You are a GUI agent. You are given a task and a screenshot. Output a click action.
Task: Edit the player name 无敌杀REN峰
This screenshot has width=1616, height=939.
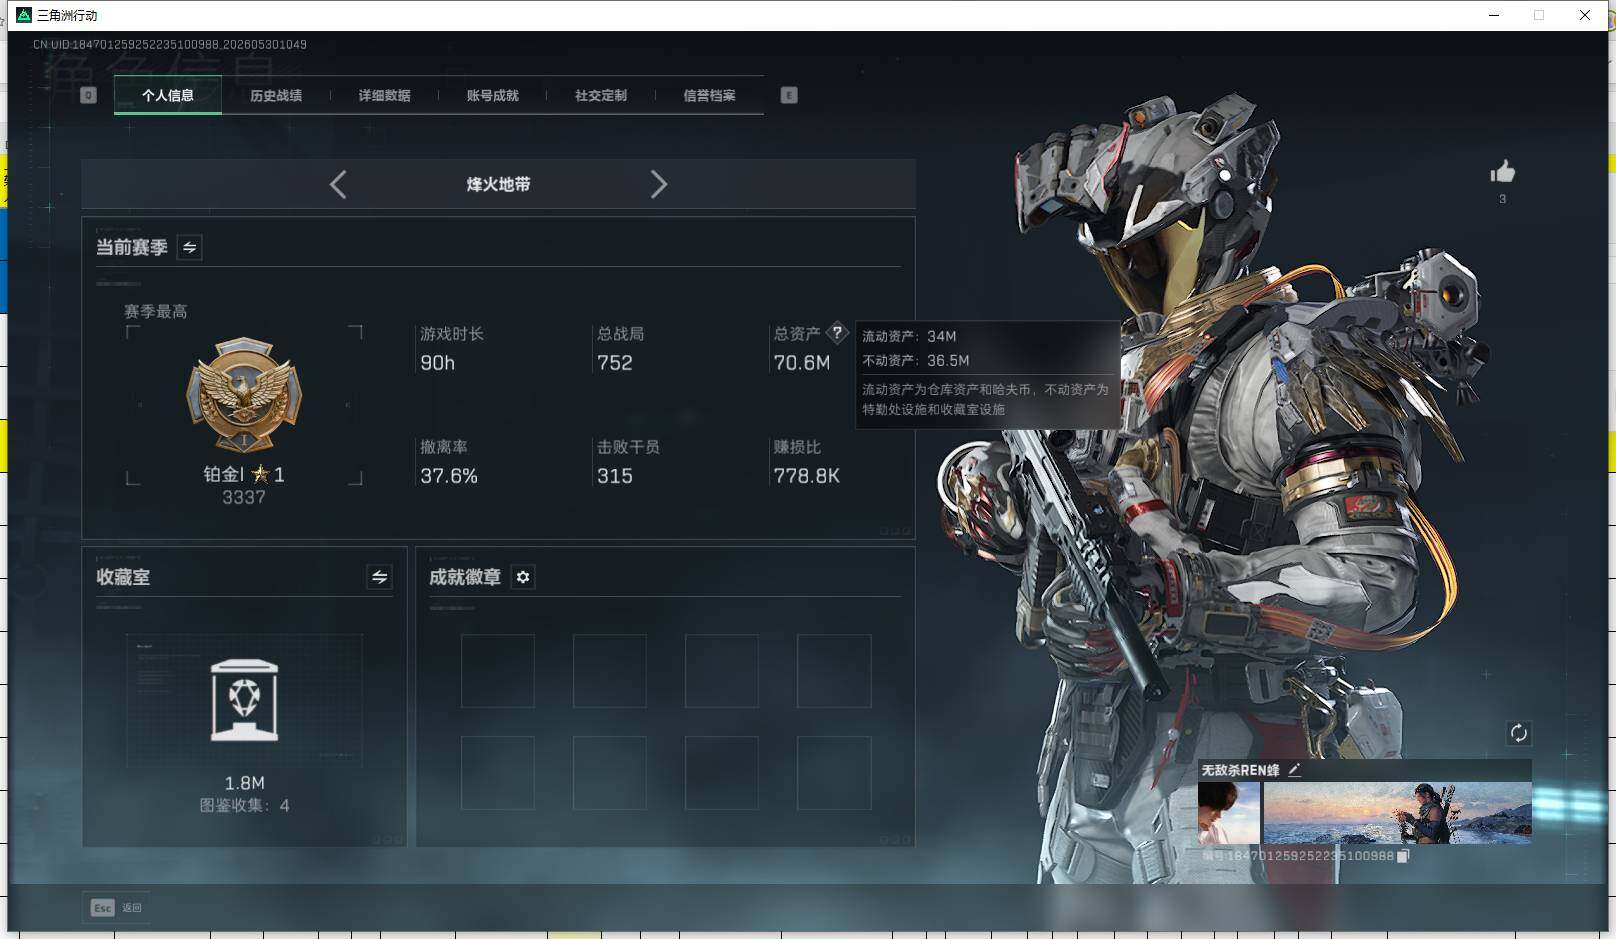1294,769
